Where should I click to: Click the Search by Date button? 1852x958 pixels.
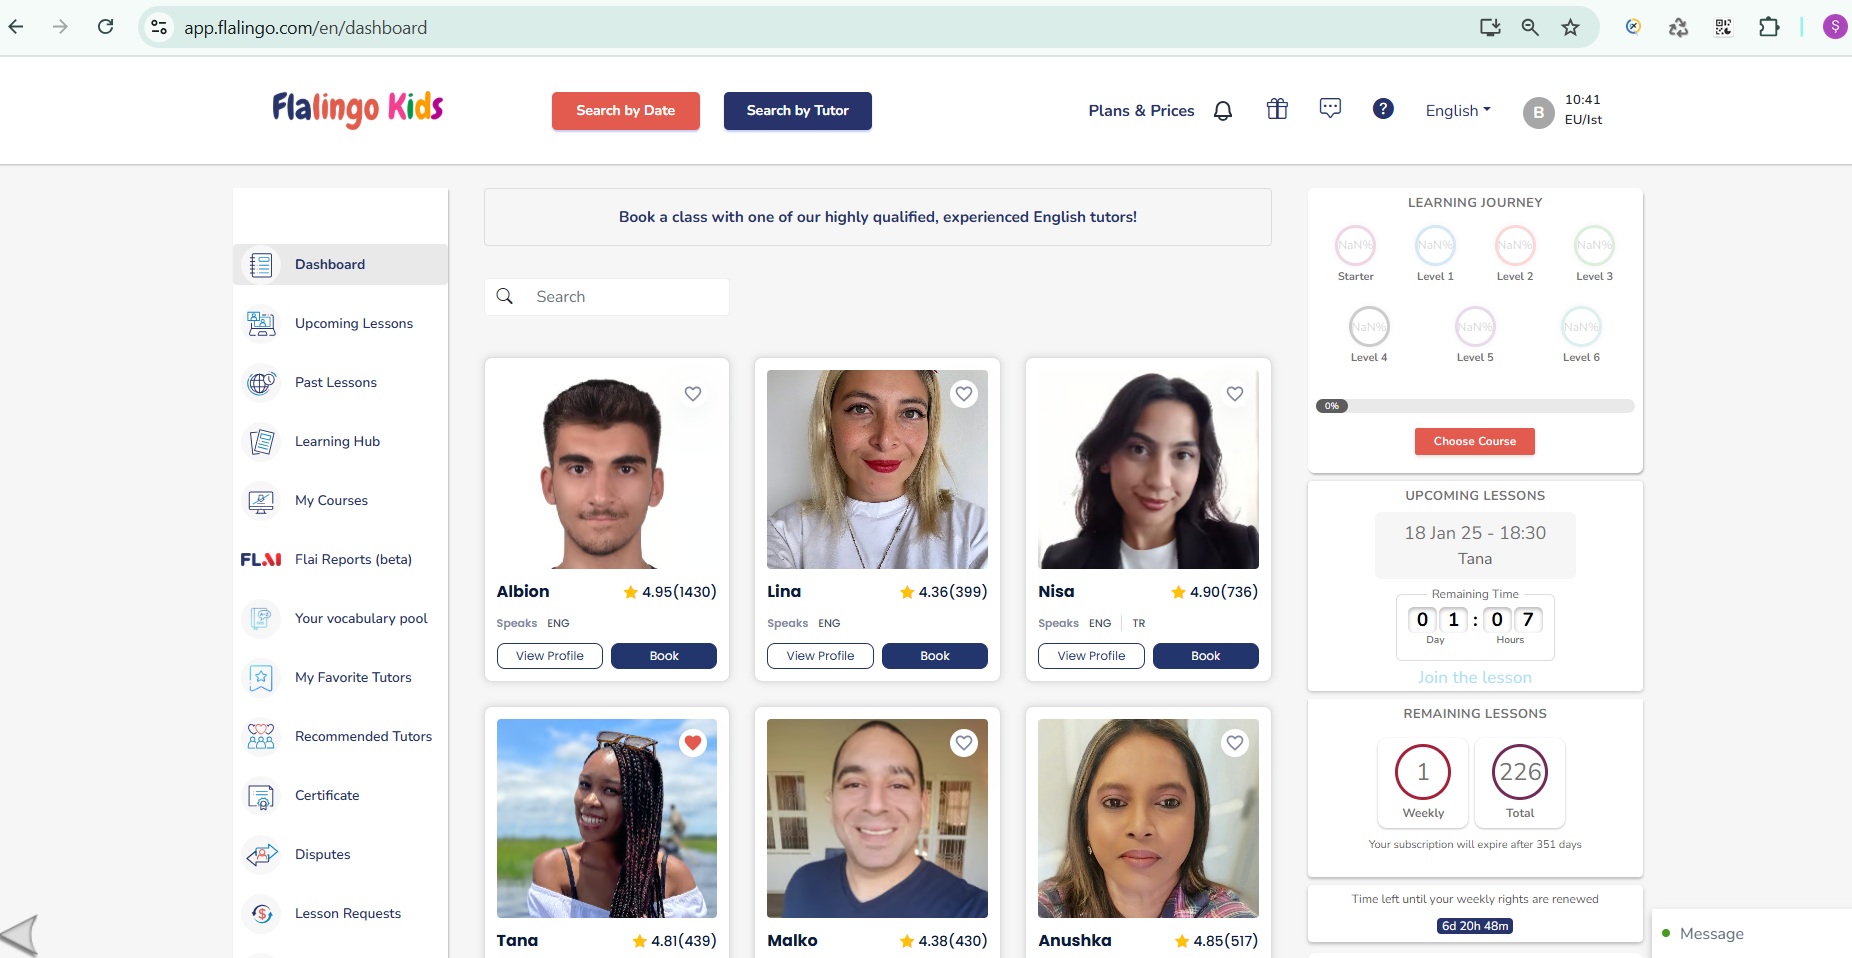tap(626, 111)
